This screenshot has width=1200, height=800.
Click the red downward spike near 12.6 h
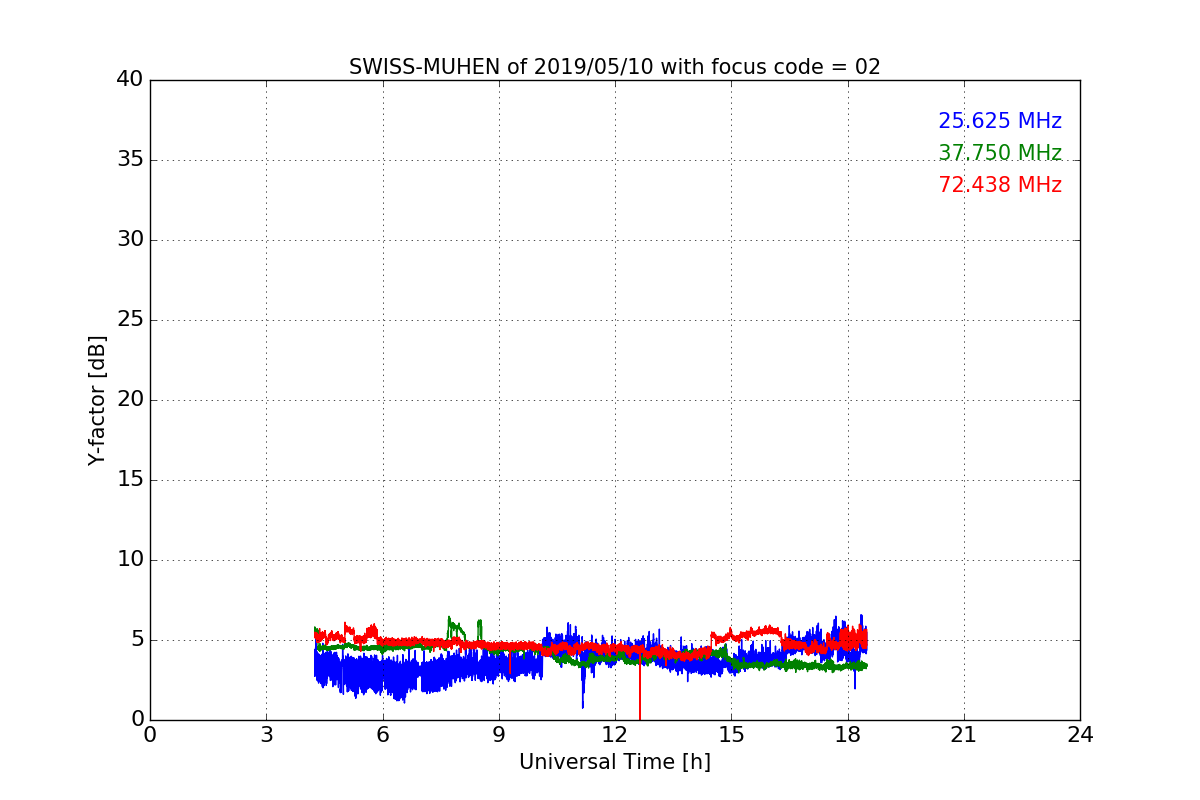(640, 690)
